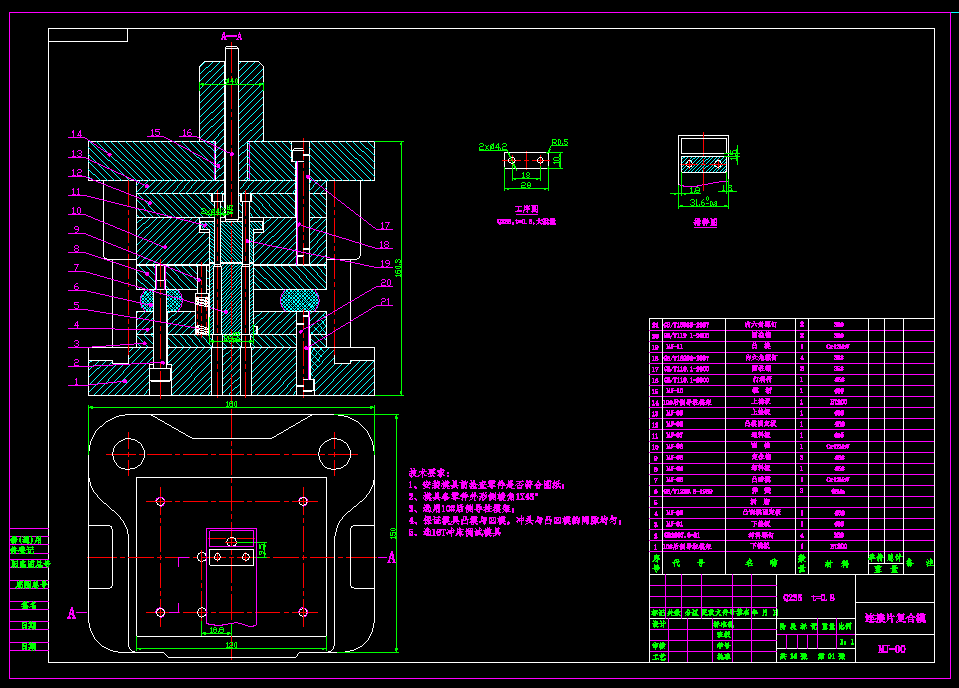This screenshot has height=688, width=959.
Task: Select part number 12 in section view
Action: 76,173
